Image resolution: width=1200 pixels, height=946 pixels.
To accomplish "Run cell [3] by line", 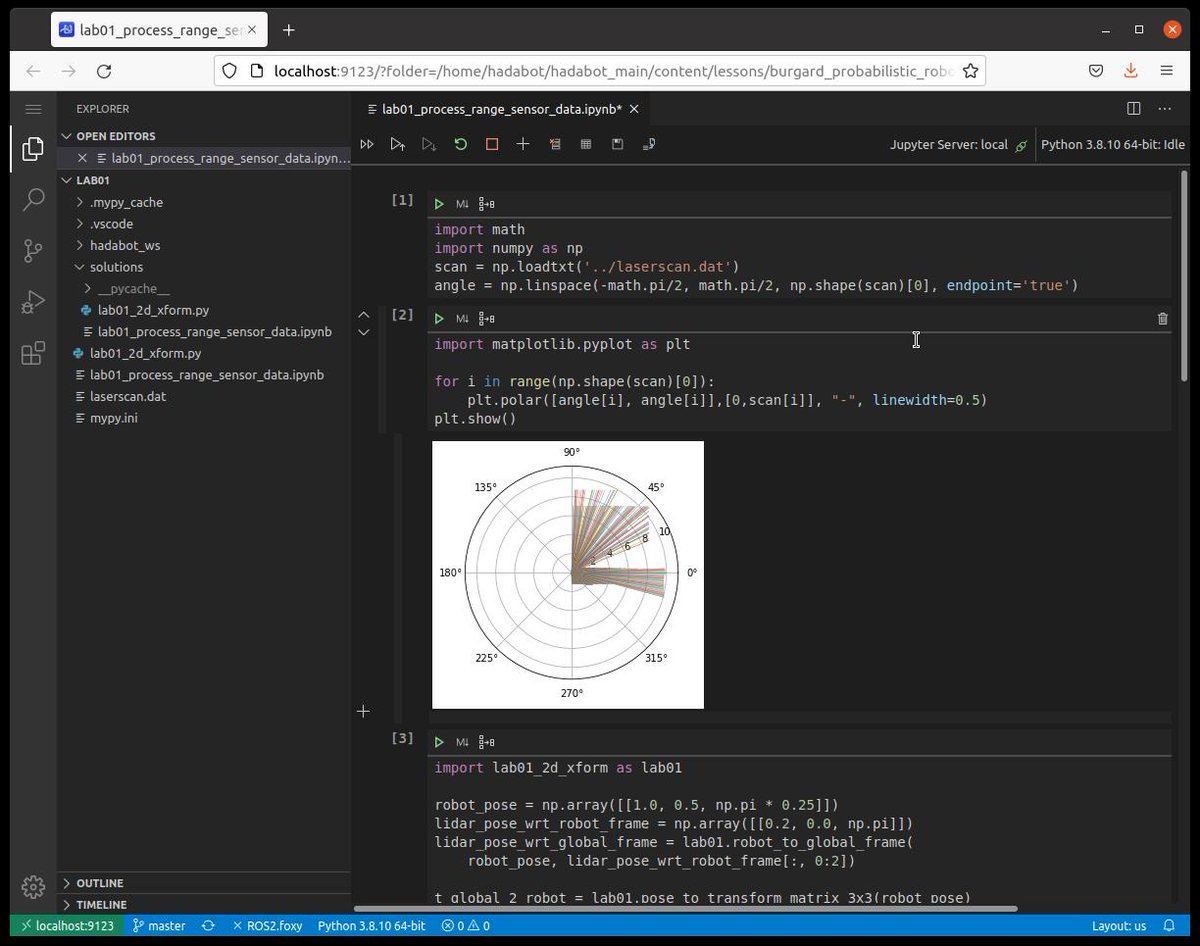I will tap(486, 742).
